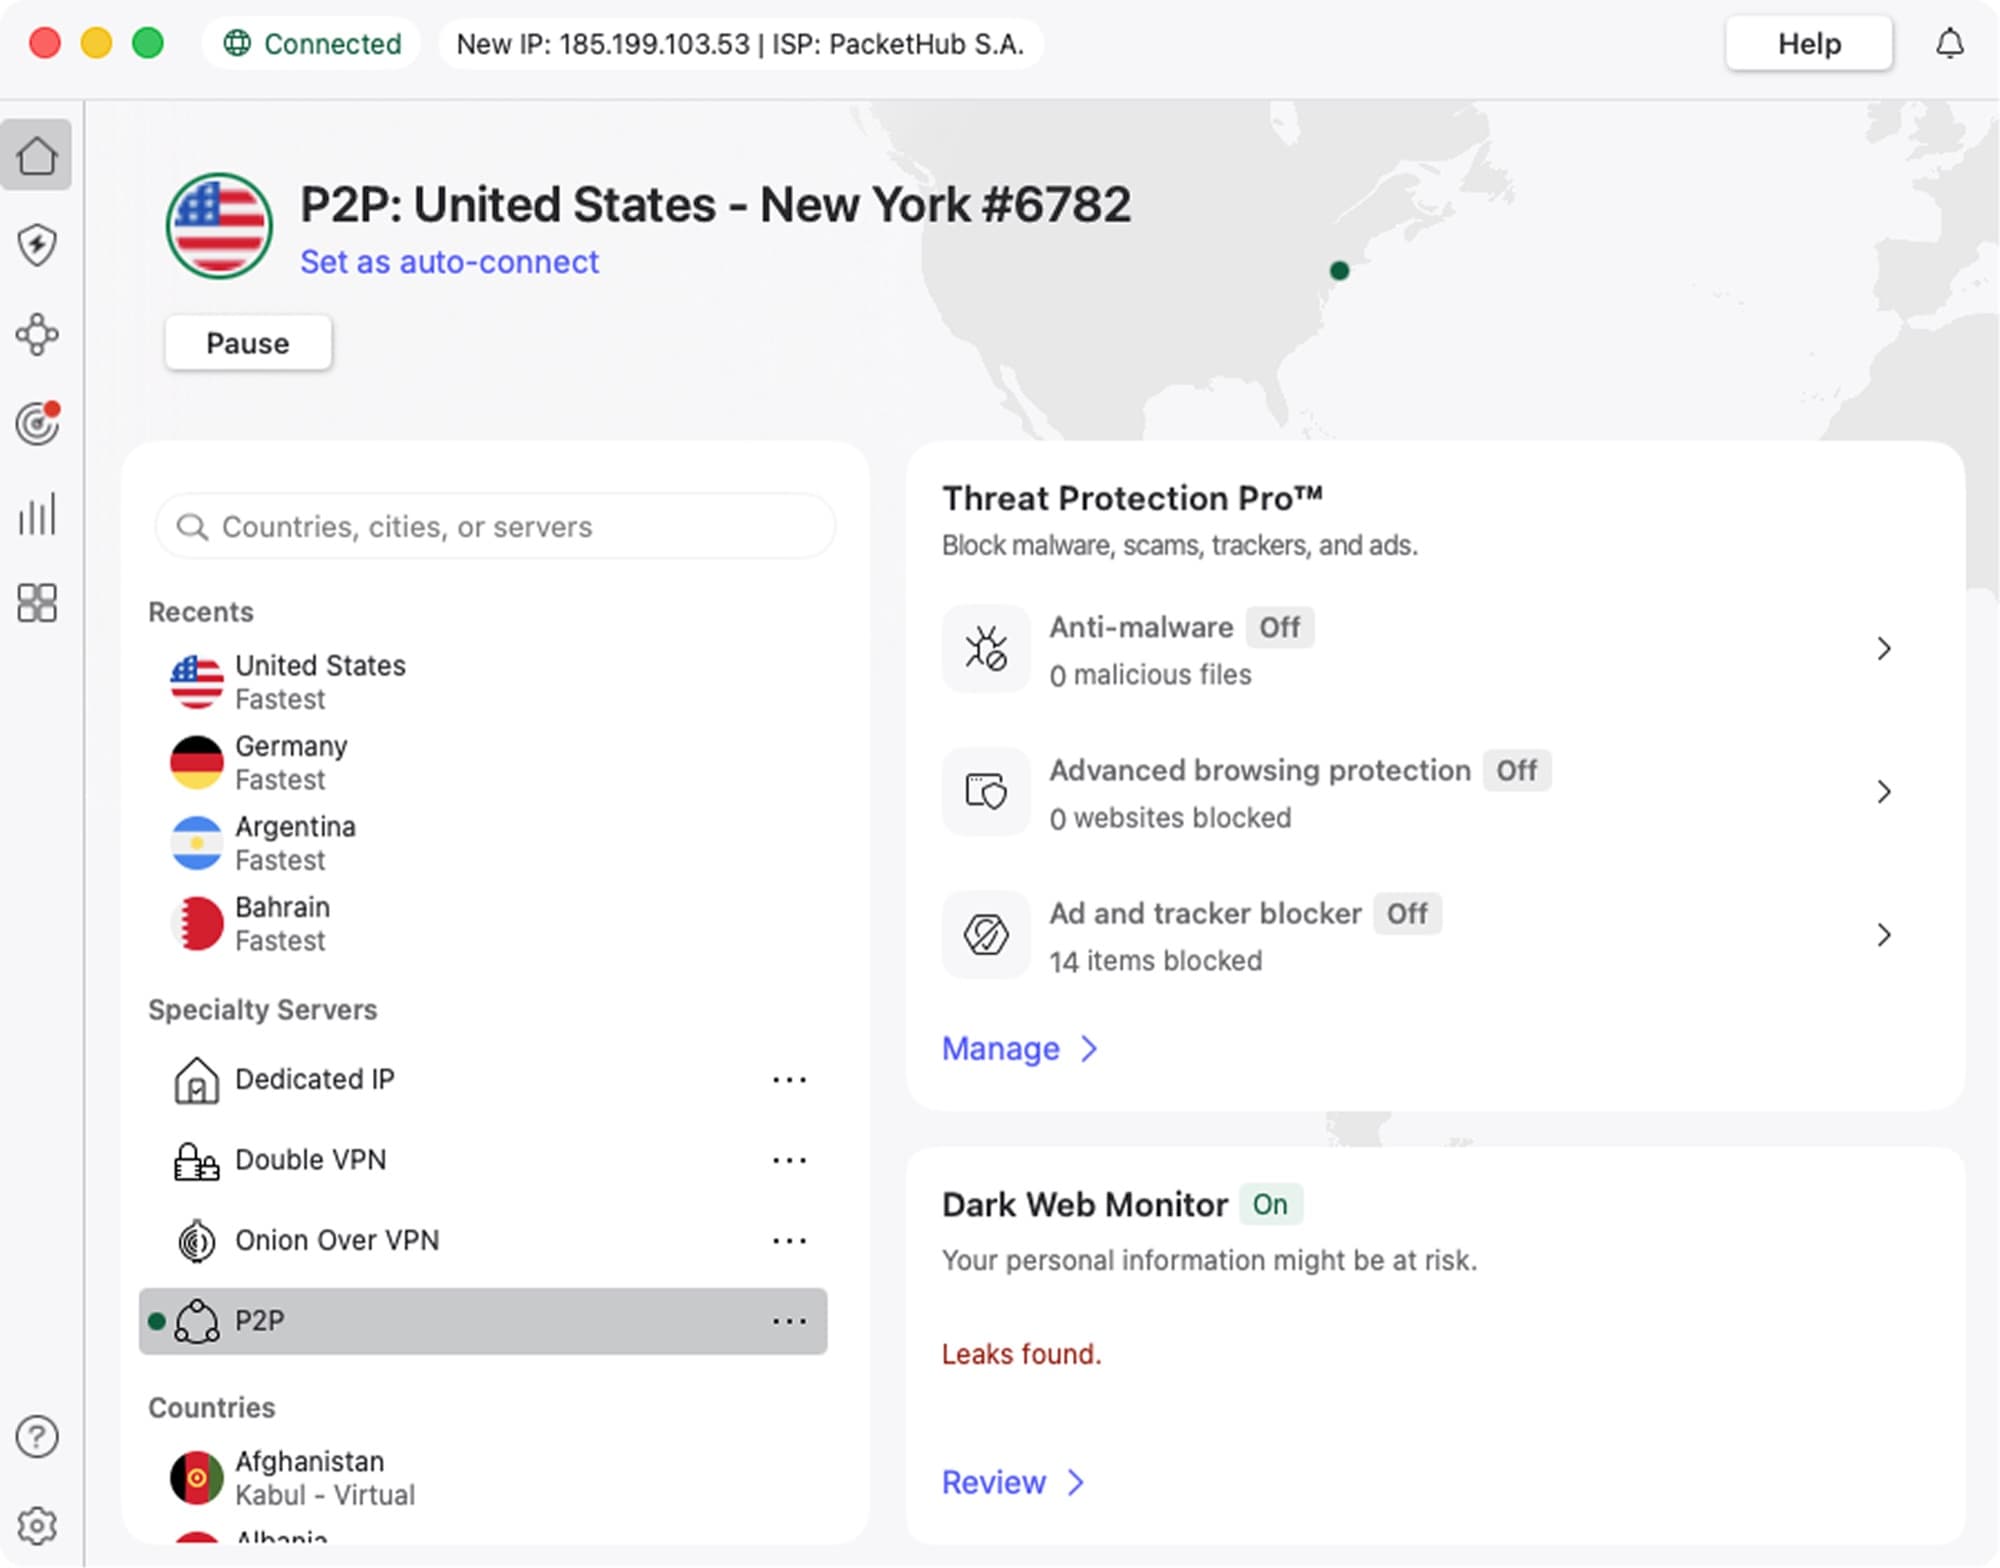Screen dimensions: 2000x1568
Task: Open P2P more options menu
Action: pos(789,1321)
